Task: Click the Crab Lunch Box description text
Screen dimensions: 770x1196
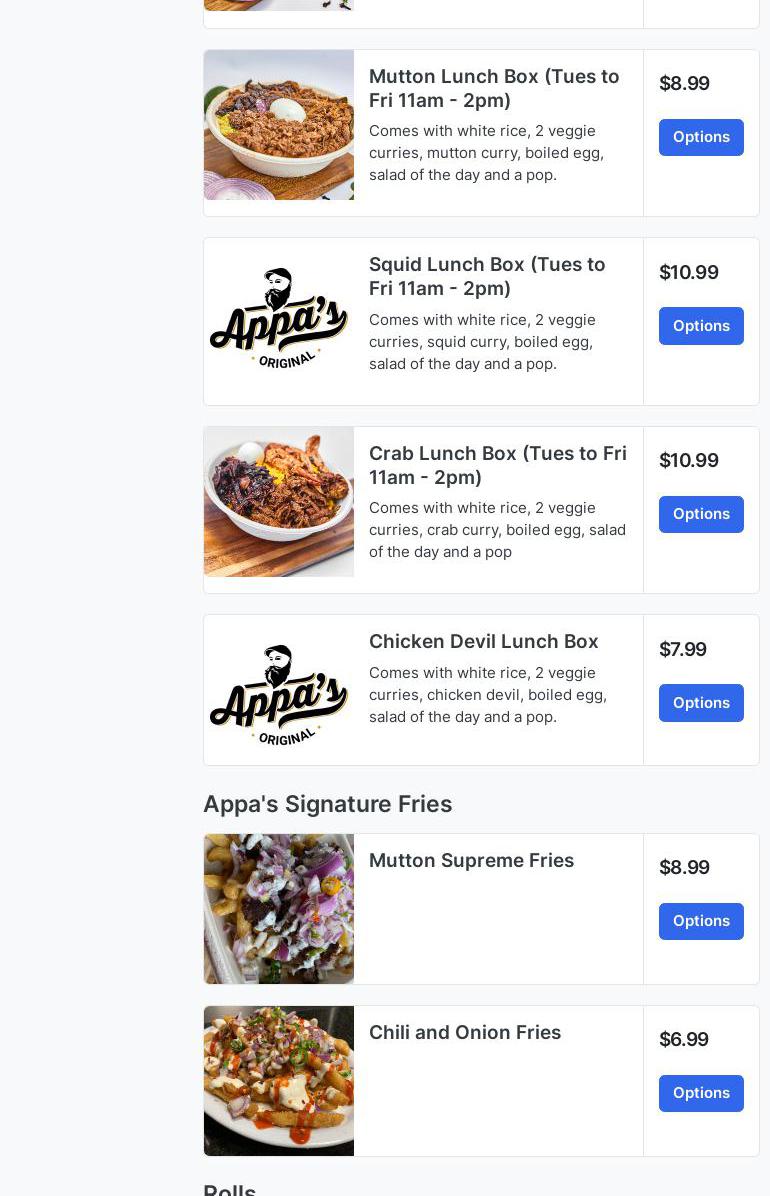Action: 497,530
